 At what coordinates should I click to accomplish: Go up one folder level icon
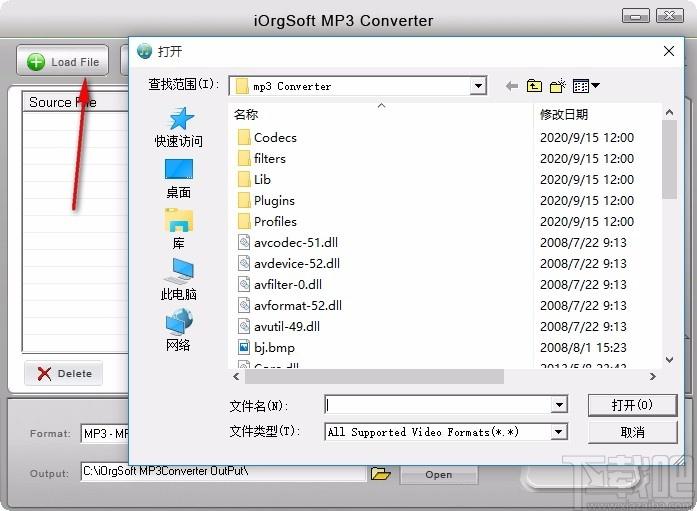pos(534,85)
